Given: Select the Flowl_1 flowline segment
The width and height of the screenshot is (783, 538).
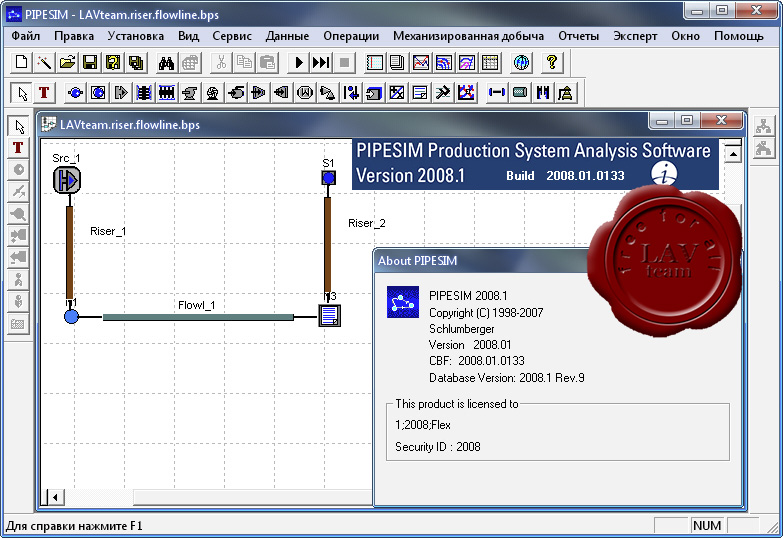Looking at the screenshot, I should coord(198,317).
